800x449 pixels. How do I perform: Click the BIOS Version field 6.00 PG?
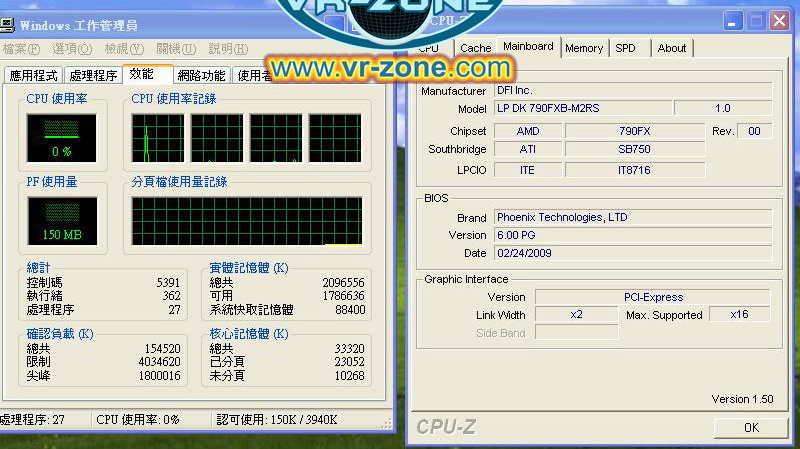point(633,235)
